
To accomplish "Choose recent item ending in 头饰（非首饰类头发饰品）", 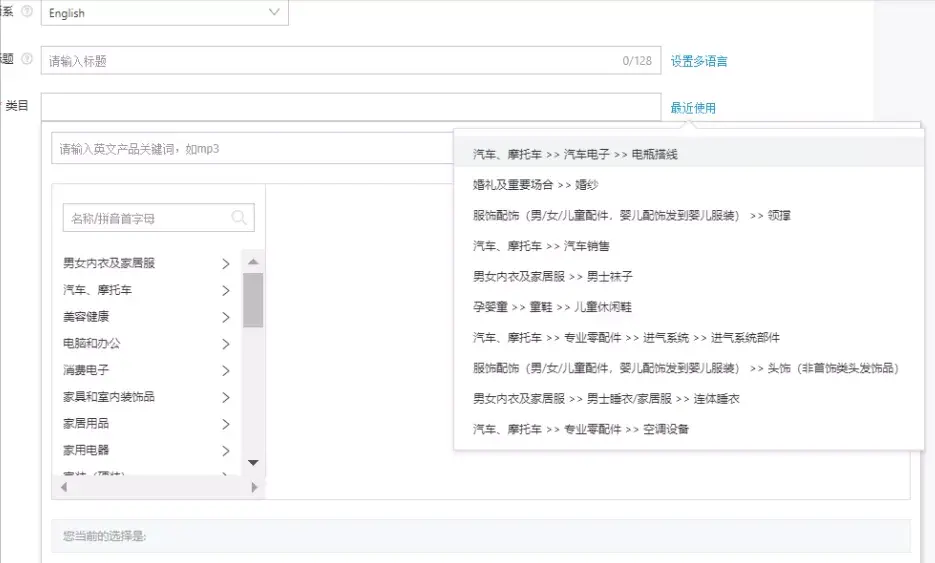I will pos(689,368).
